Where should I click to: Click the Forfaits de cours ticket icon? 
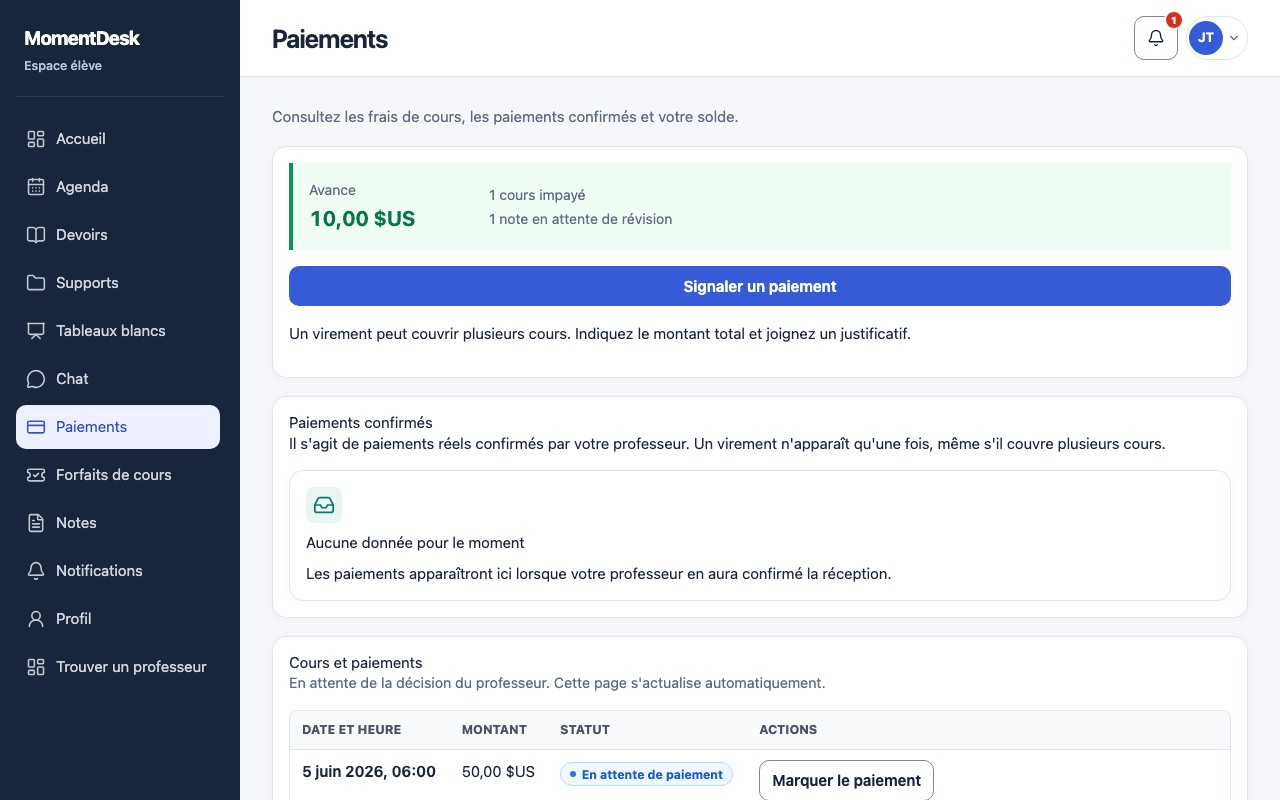36,475
